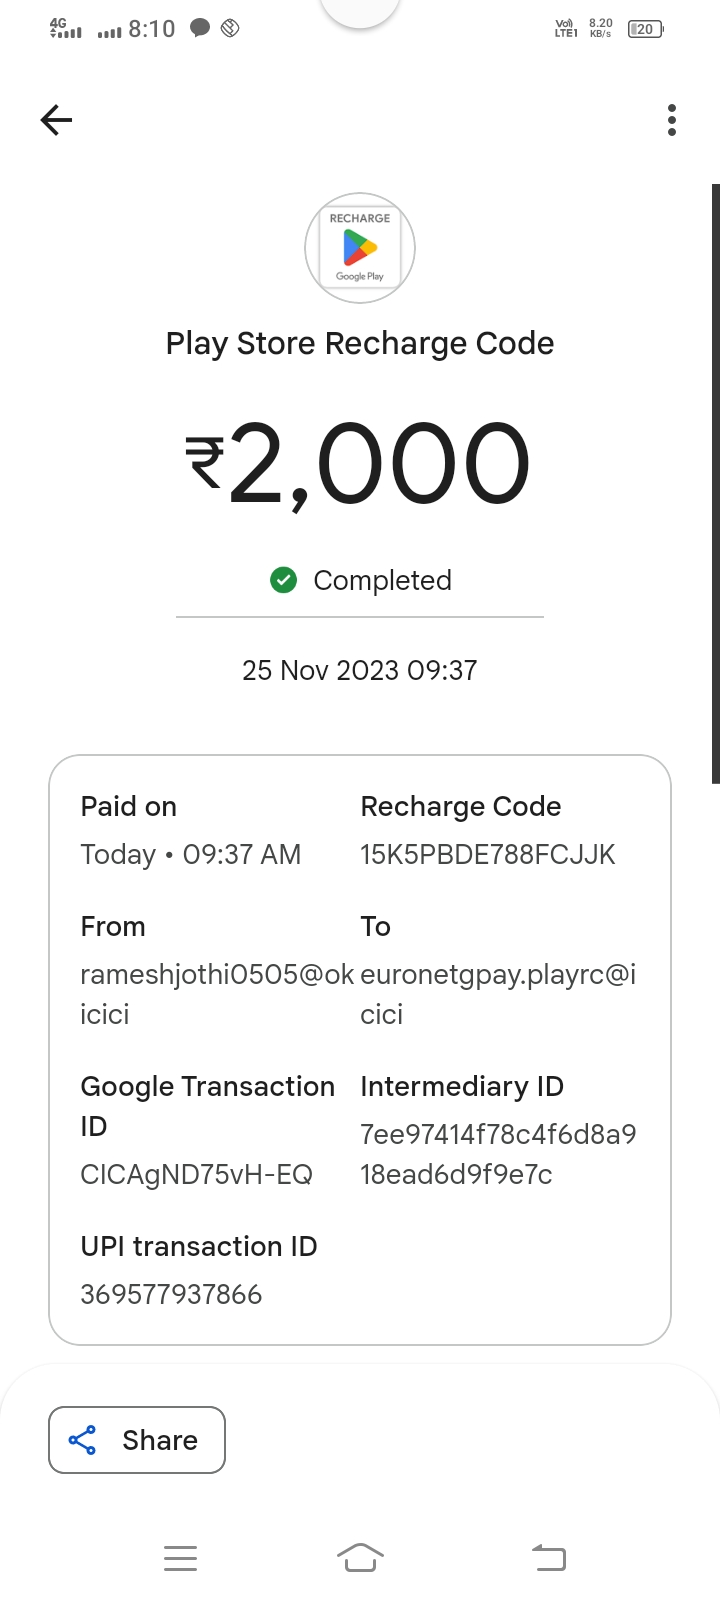Open the three-dot overflow menu
The image size is (720, 1600).
tap(672, 120)
